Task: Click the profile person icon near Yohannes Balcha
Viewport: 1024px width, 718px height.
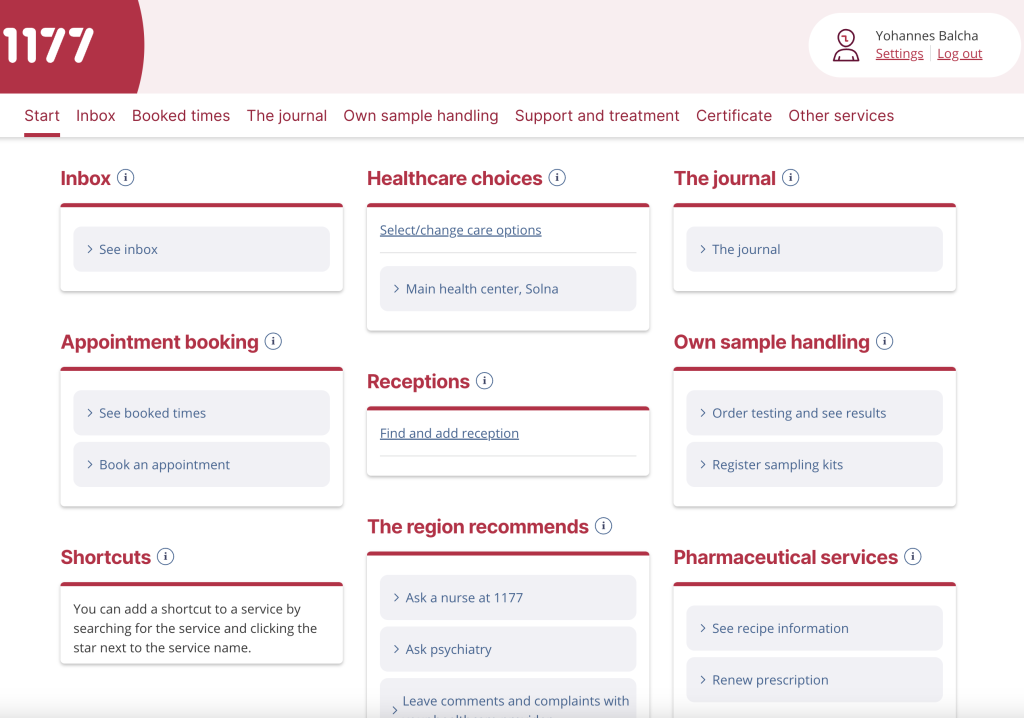Action: [x=846, y=44]
